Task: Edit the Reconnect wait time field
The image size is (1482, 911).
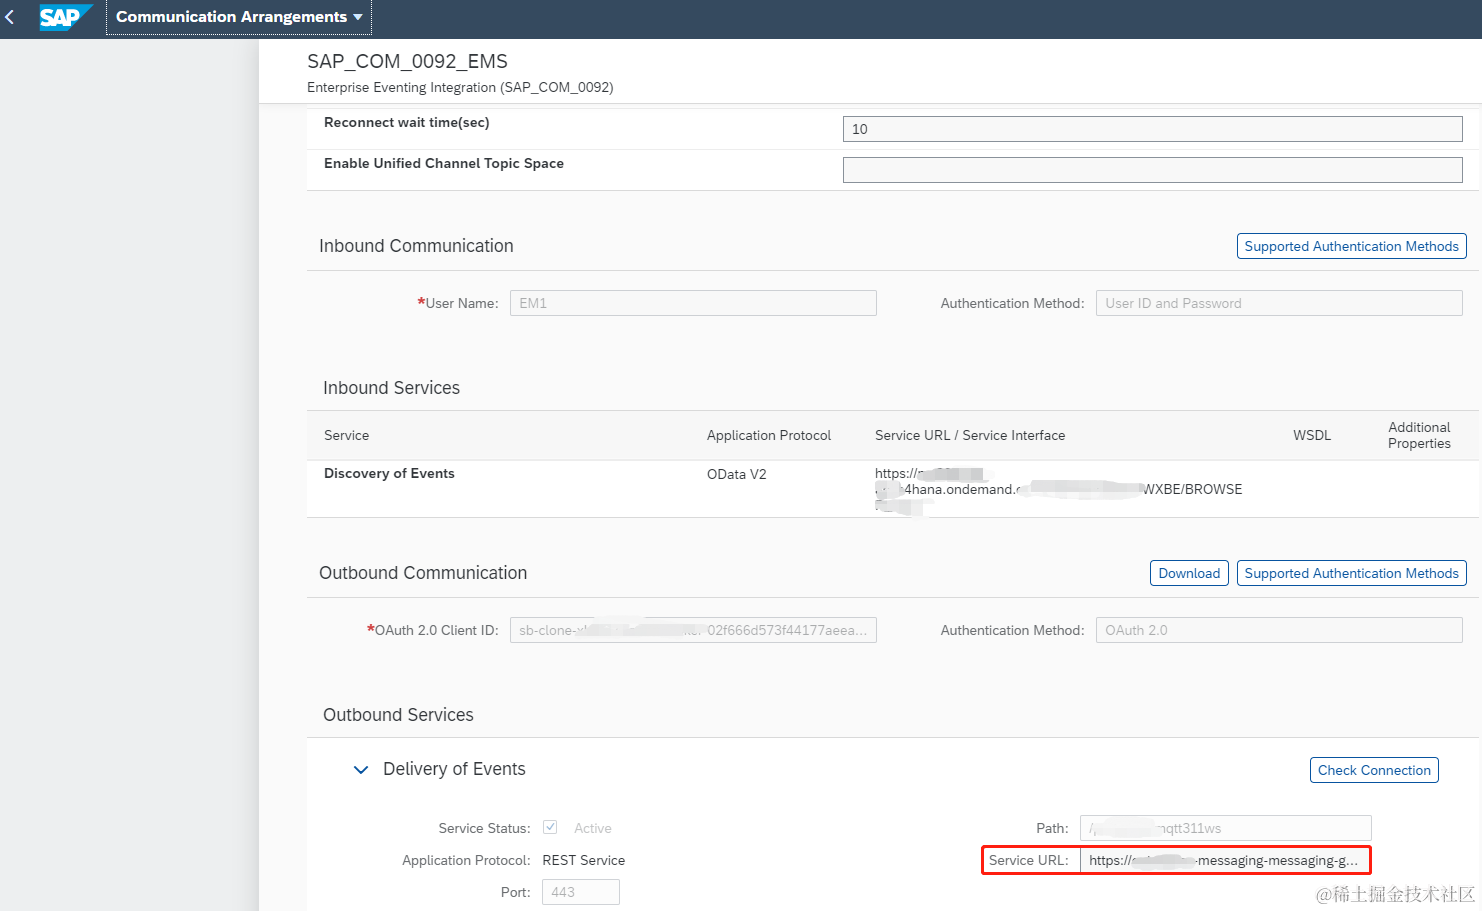Action: coord(1152,129)
